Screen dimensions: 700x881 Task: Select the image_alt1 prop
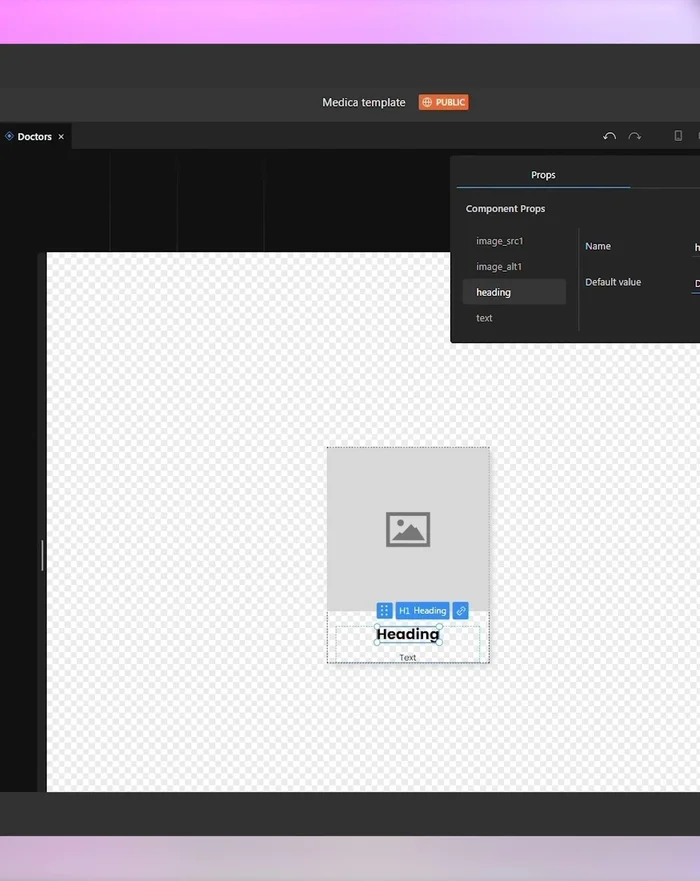tap(499, 267)
